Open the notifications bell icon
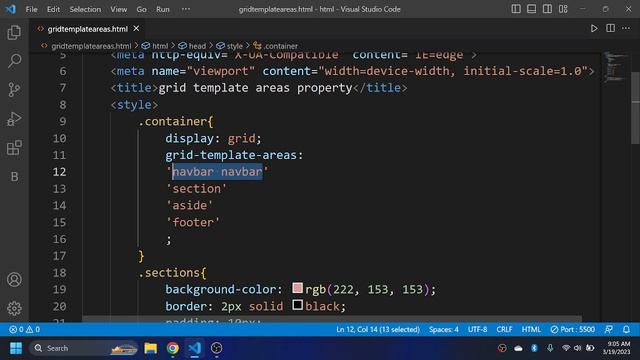Viewport: 640px width, 360px height. tap(626, 329)
